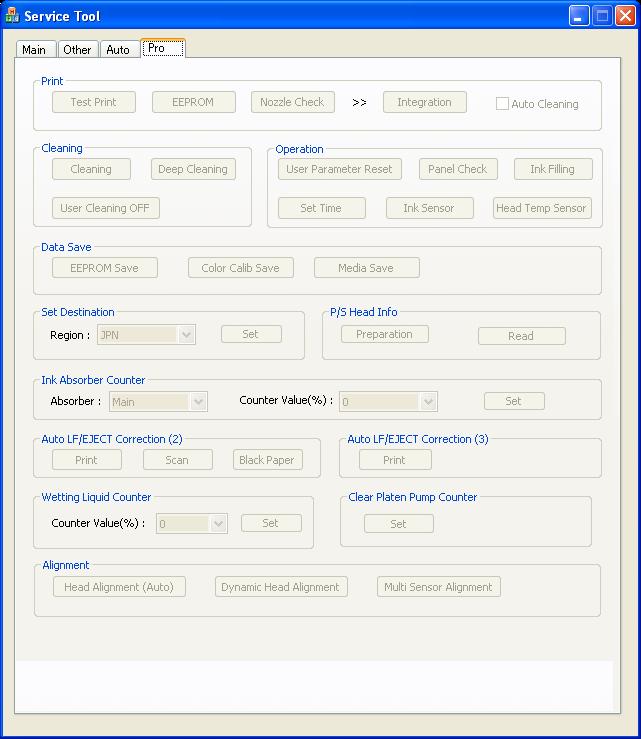Click Dynamic Head Alignment
The height and width of the screenshot is (739, 641).
[280, 587]
